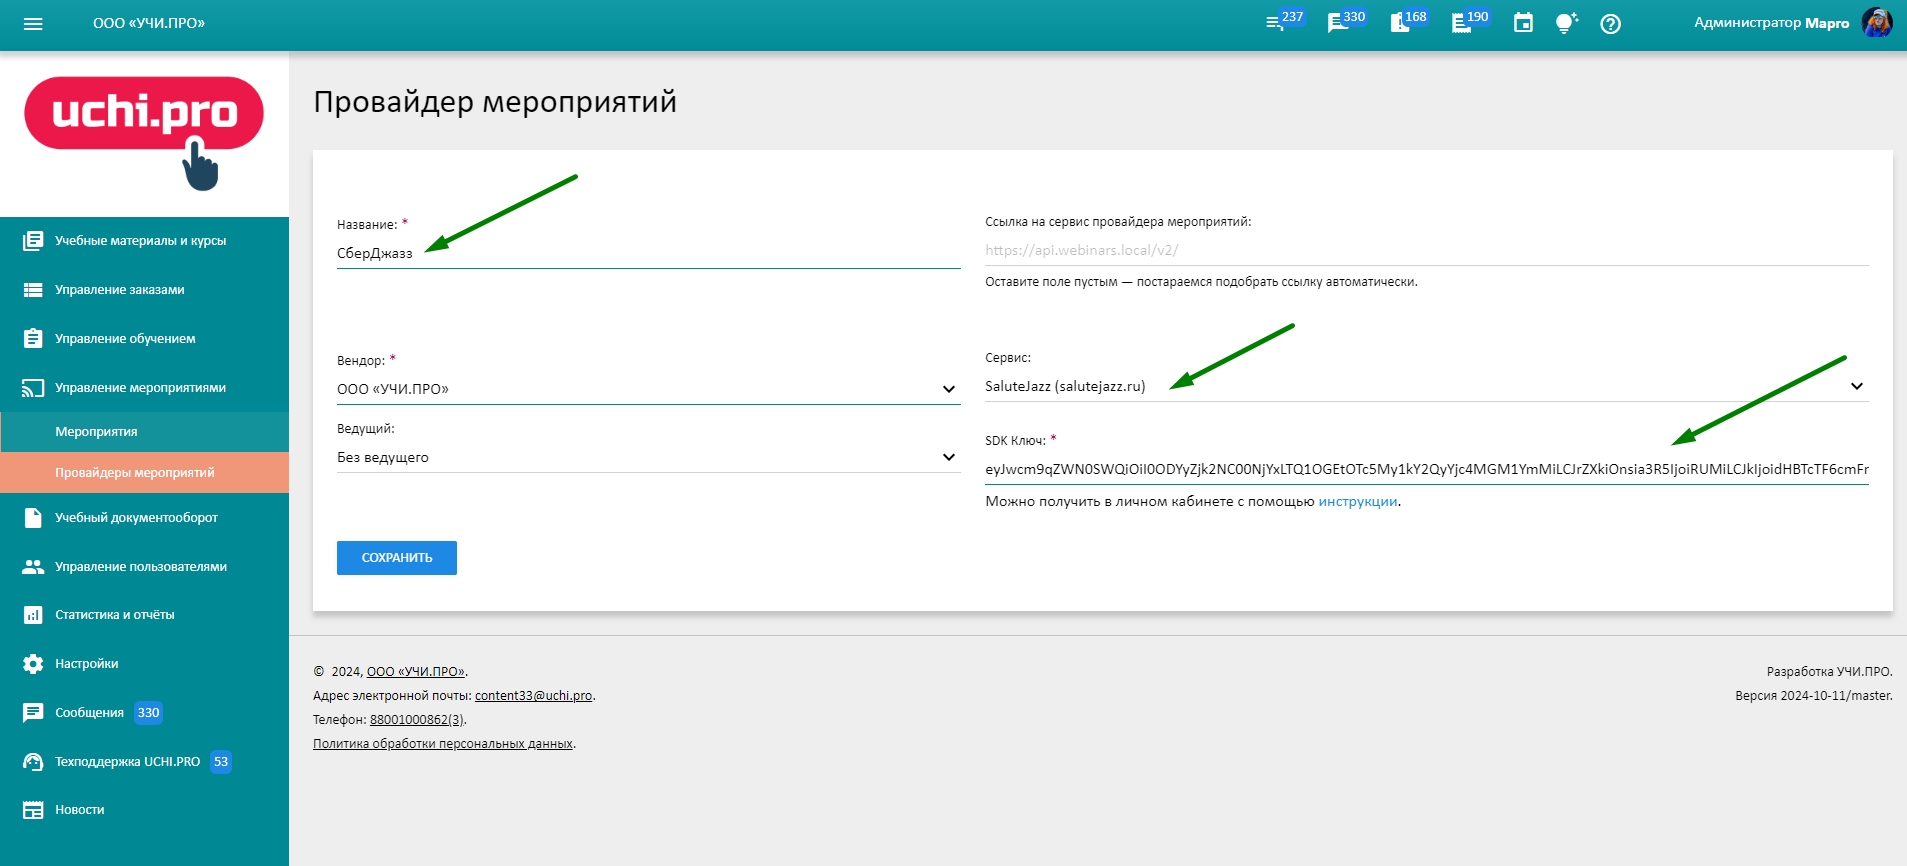Open Управление обучением menu

(144, 339)
